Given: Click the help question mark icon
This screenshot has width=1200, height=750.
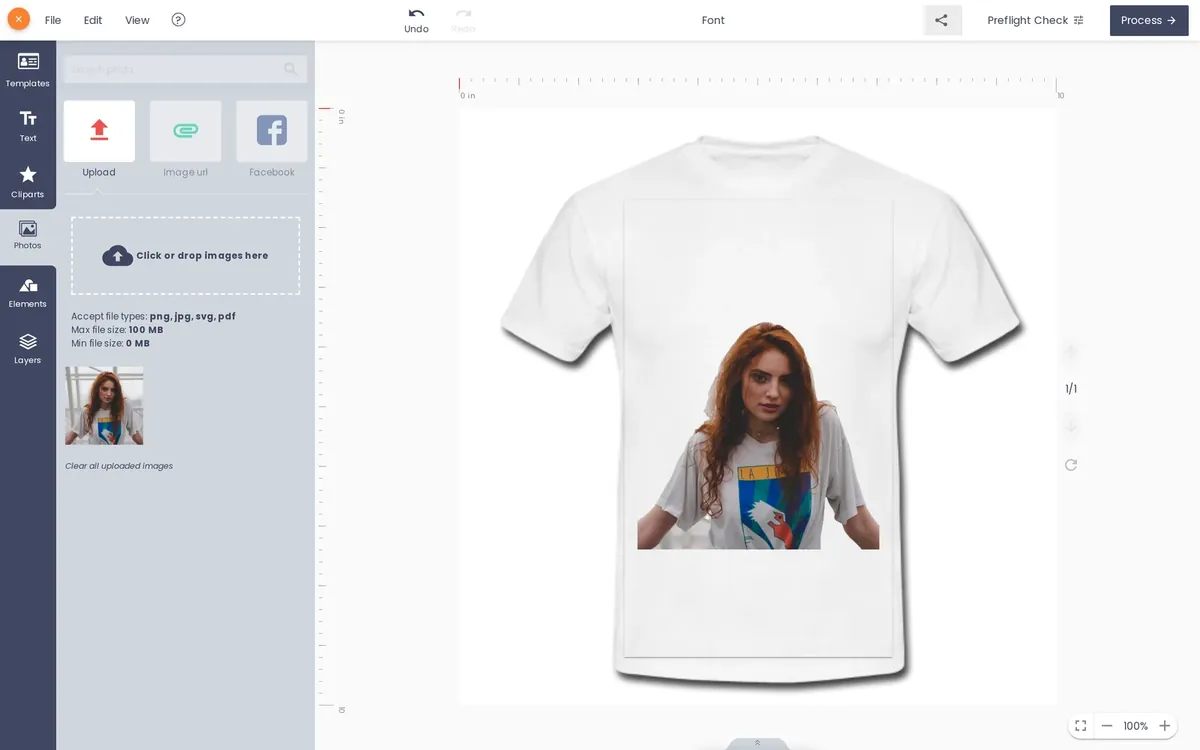Looking at the screenshot, I should click(x=178, y=19).
